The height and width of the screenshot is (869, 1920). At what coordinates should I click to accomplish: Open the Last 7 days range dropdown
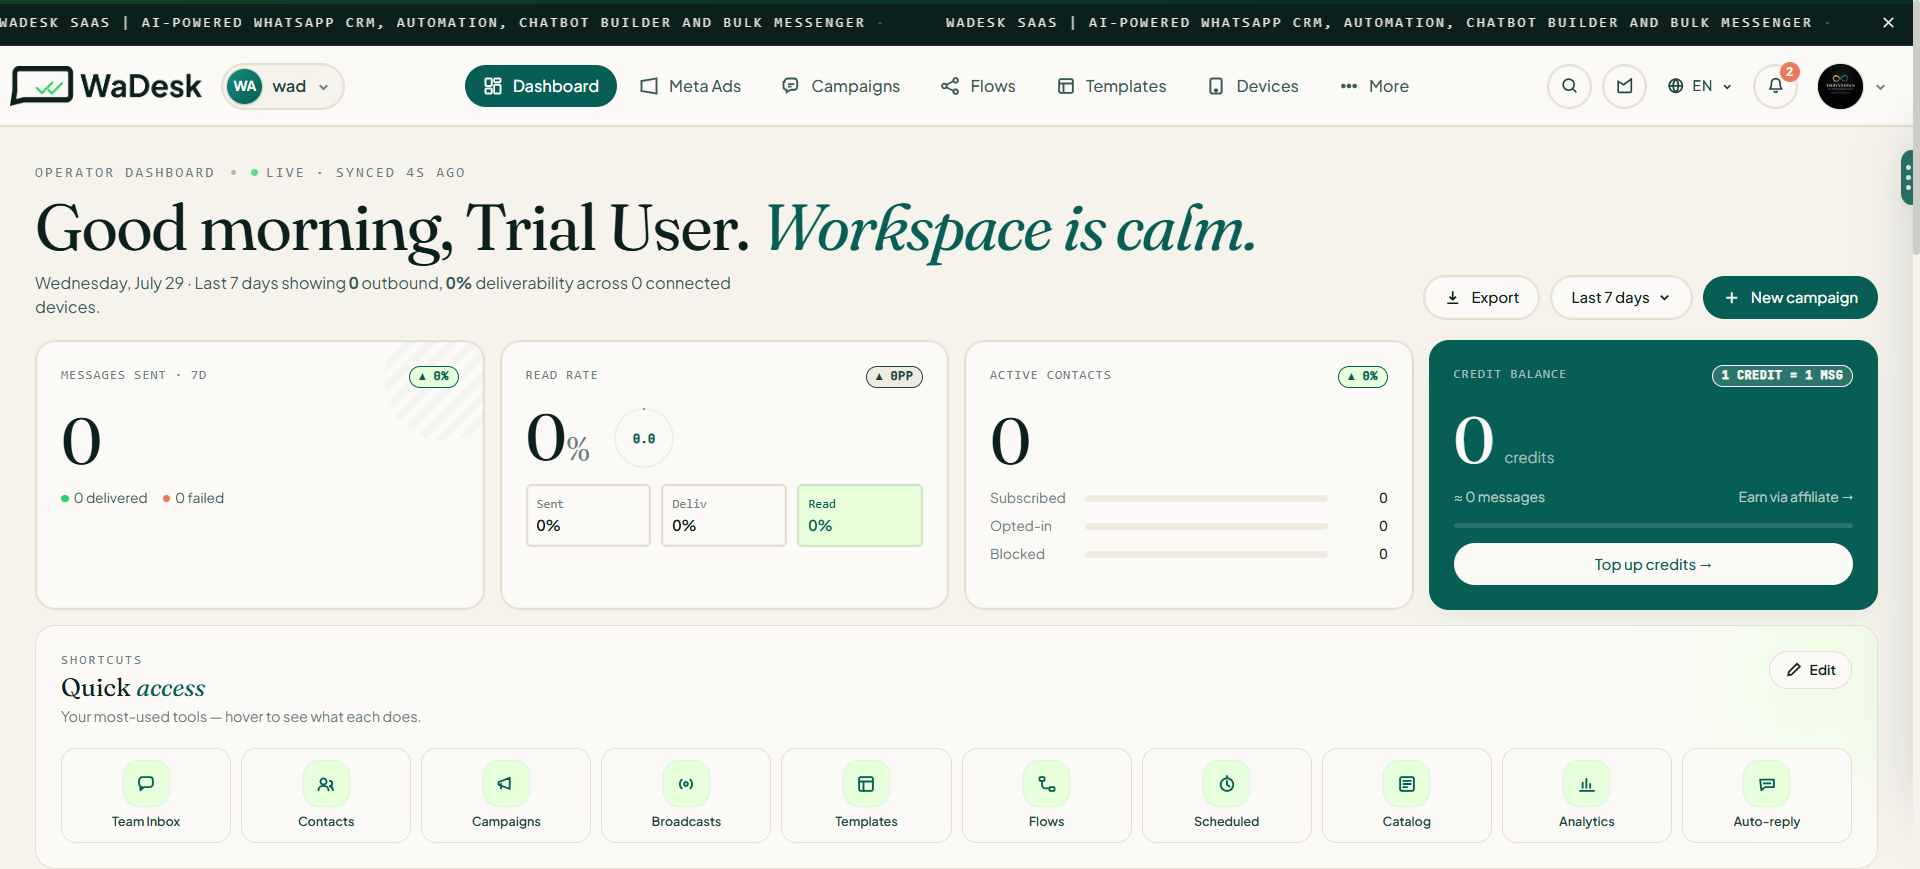coord(1620,297)
